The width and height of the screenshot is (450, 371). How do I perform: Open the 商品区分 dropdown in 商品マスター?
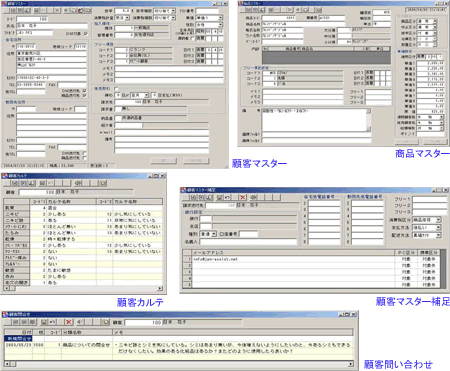[435, 21]
